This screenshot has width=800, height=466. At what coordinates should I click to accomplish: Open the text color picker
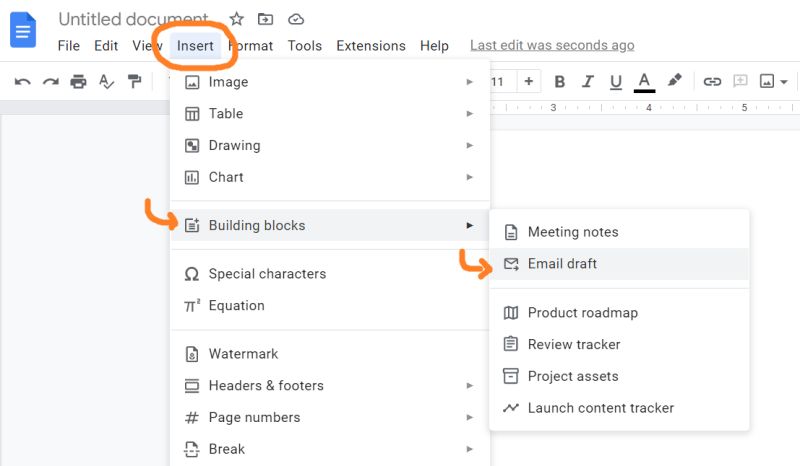tap(644, 82)
